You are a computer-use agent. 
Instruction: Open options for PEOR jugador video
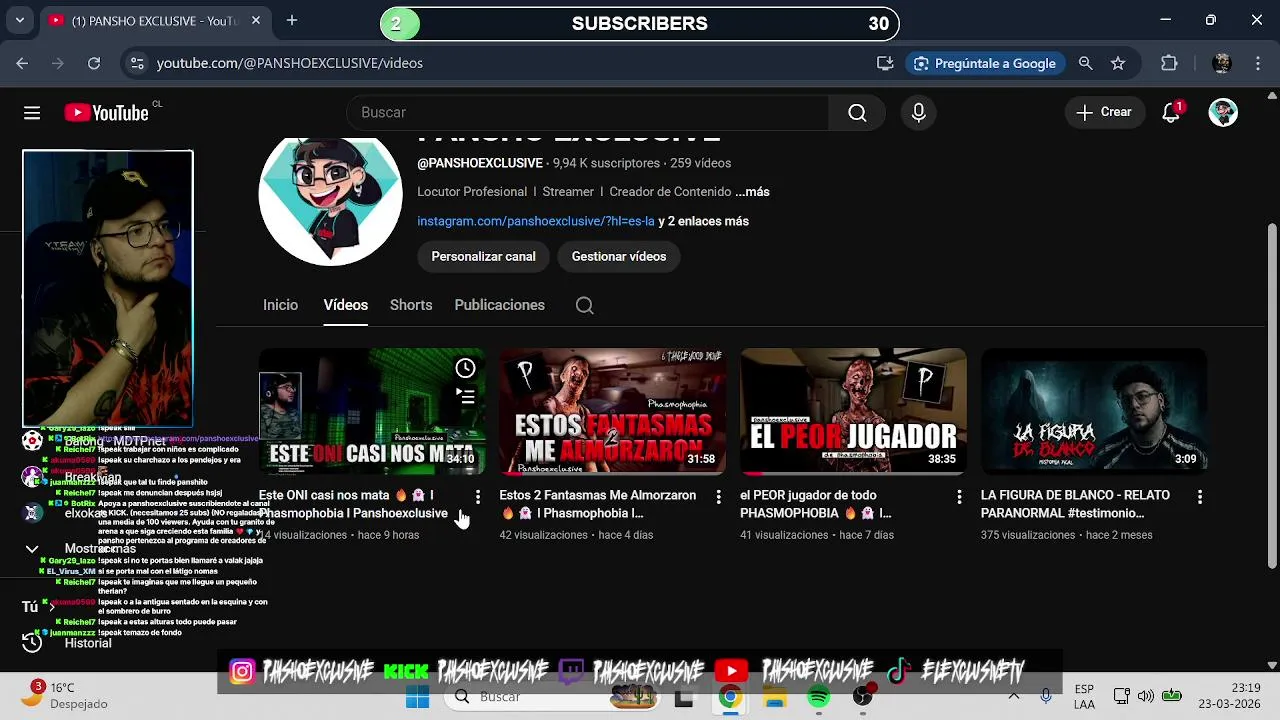(959, 497)
